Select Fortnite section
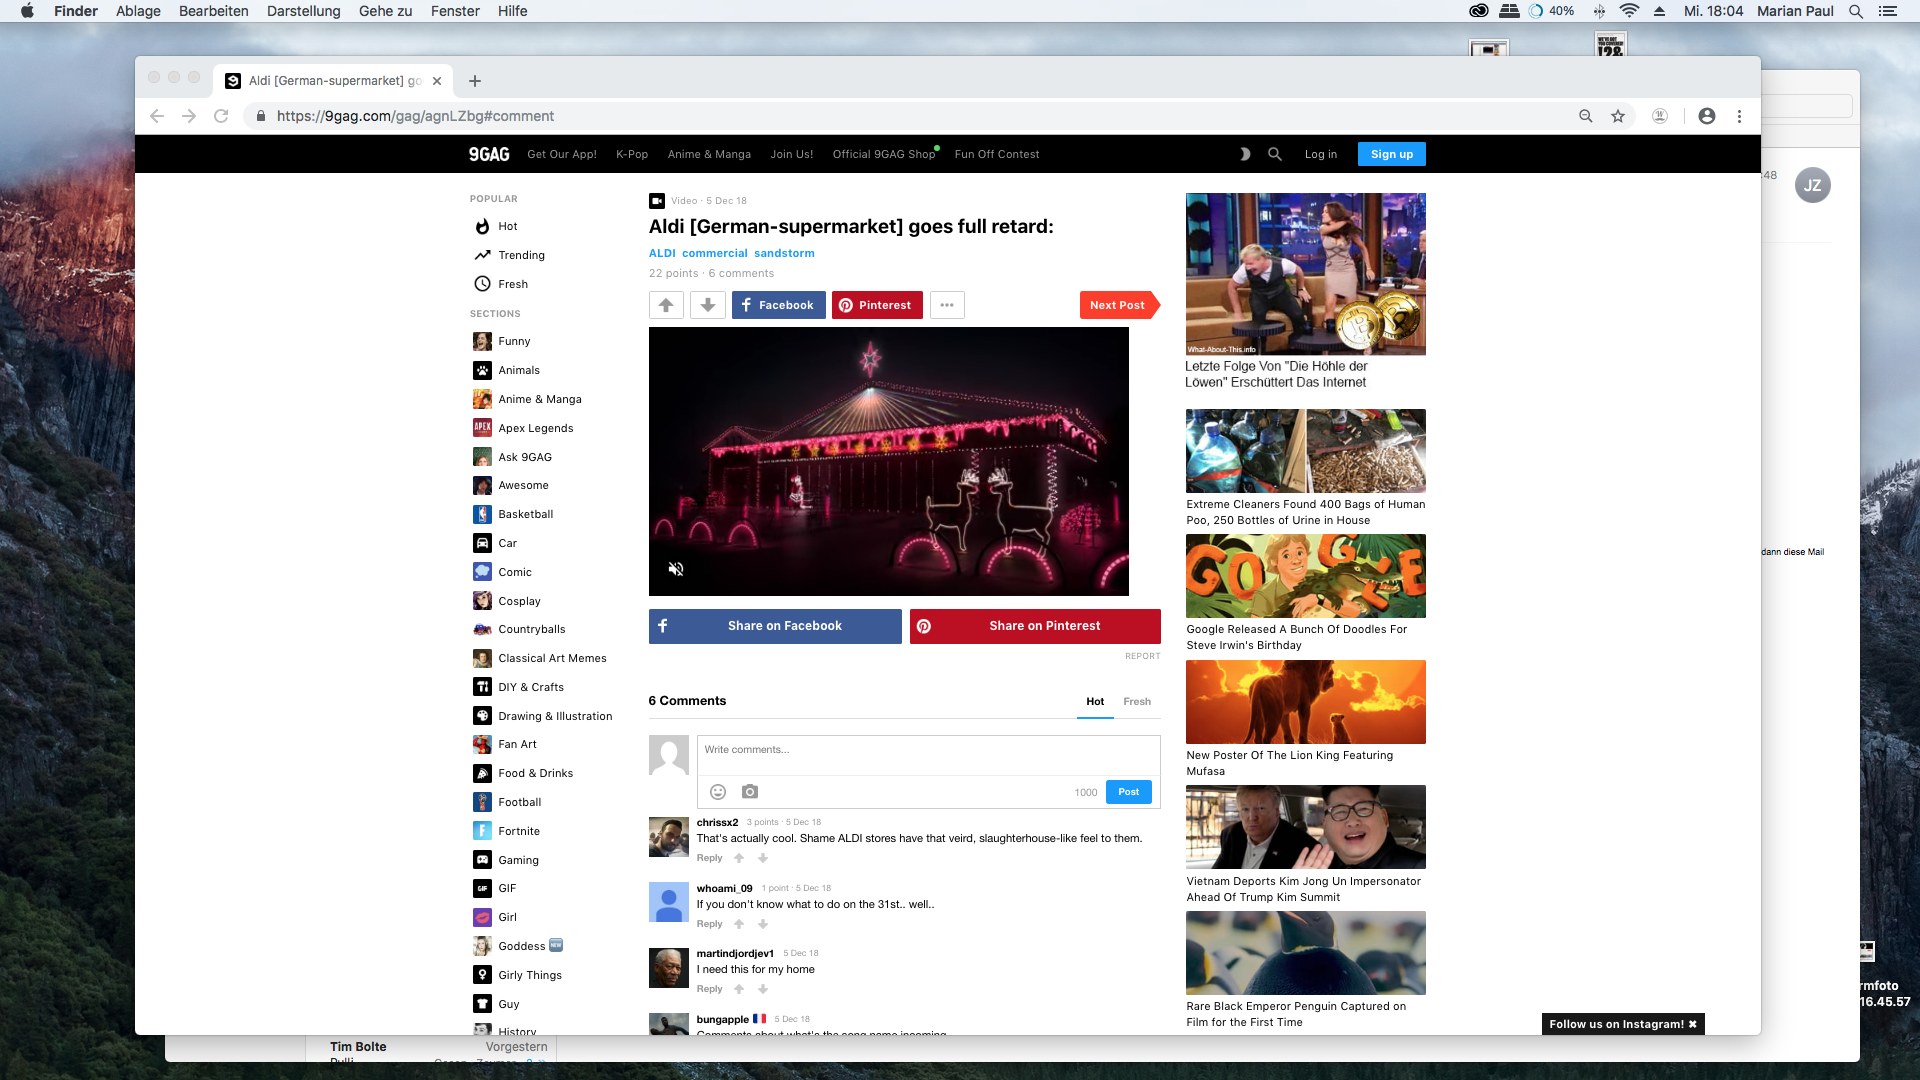Viewport: 1920px width, 1080px height. coord(519,831)
